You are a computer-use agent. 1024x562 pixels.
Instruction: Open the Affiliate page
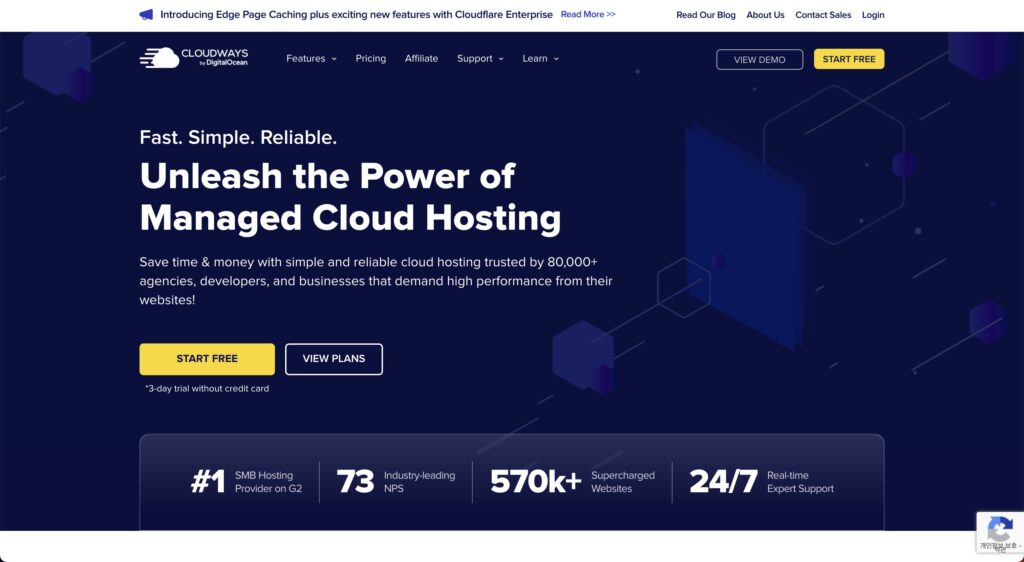pyautogui.click(x=421, y=59)
